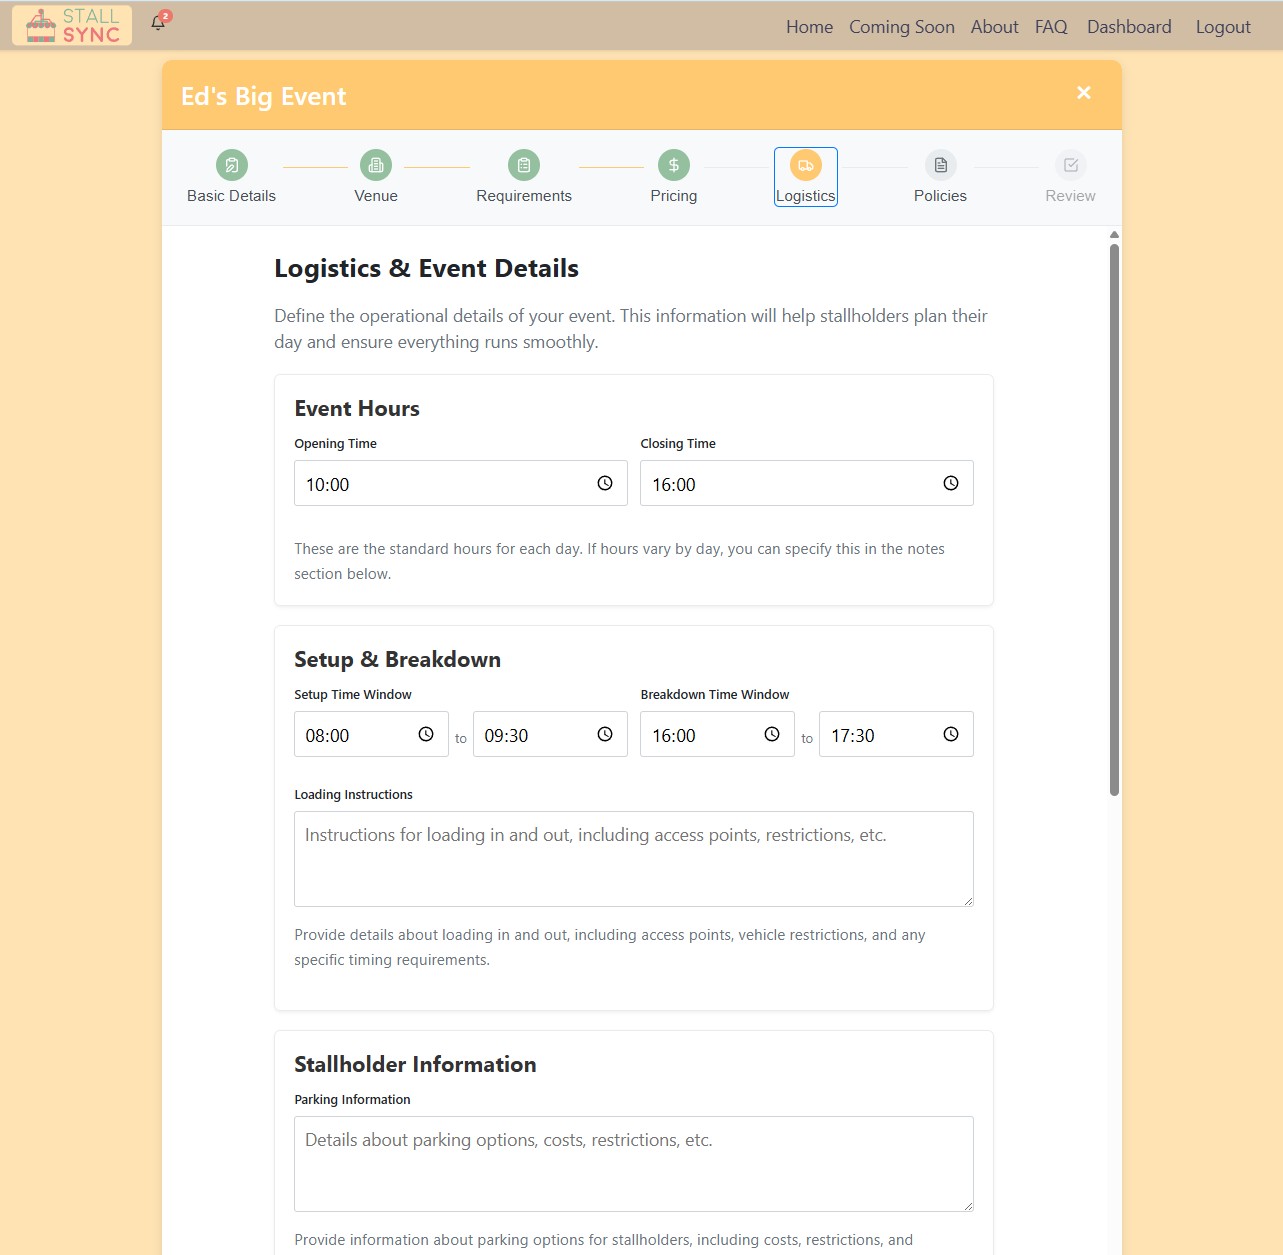This screenshot has width=1283, height=1255.
Task: Open the About page
Action: 995,27
